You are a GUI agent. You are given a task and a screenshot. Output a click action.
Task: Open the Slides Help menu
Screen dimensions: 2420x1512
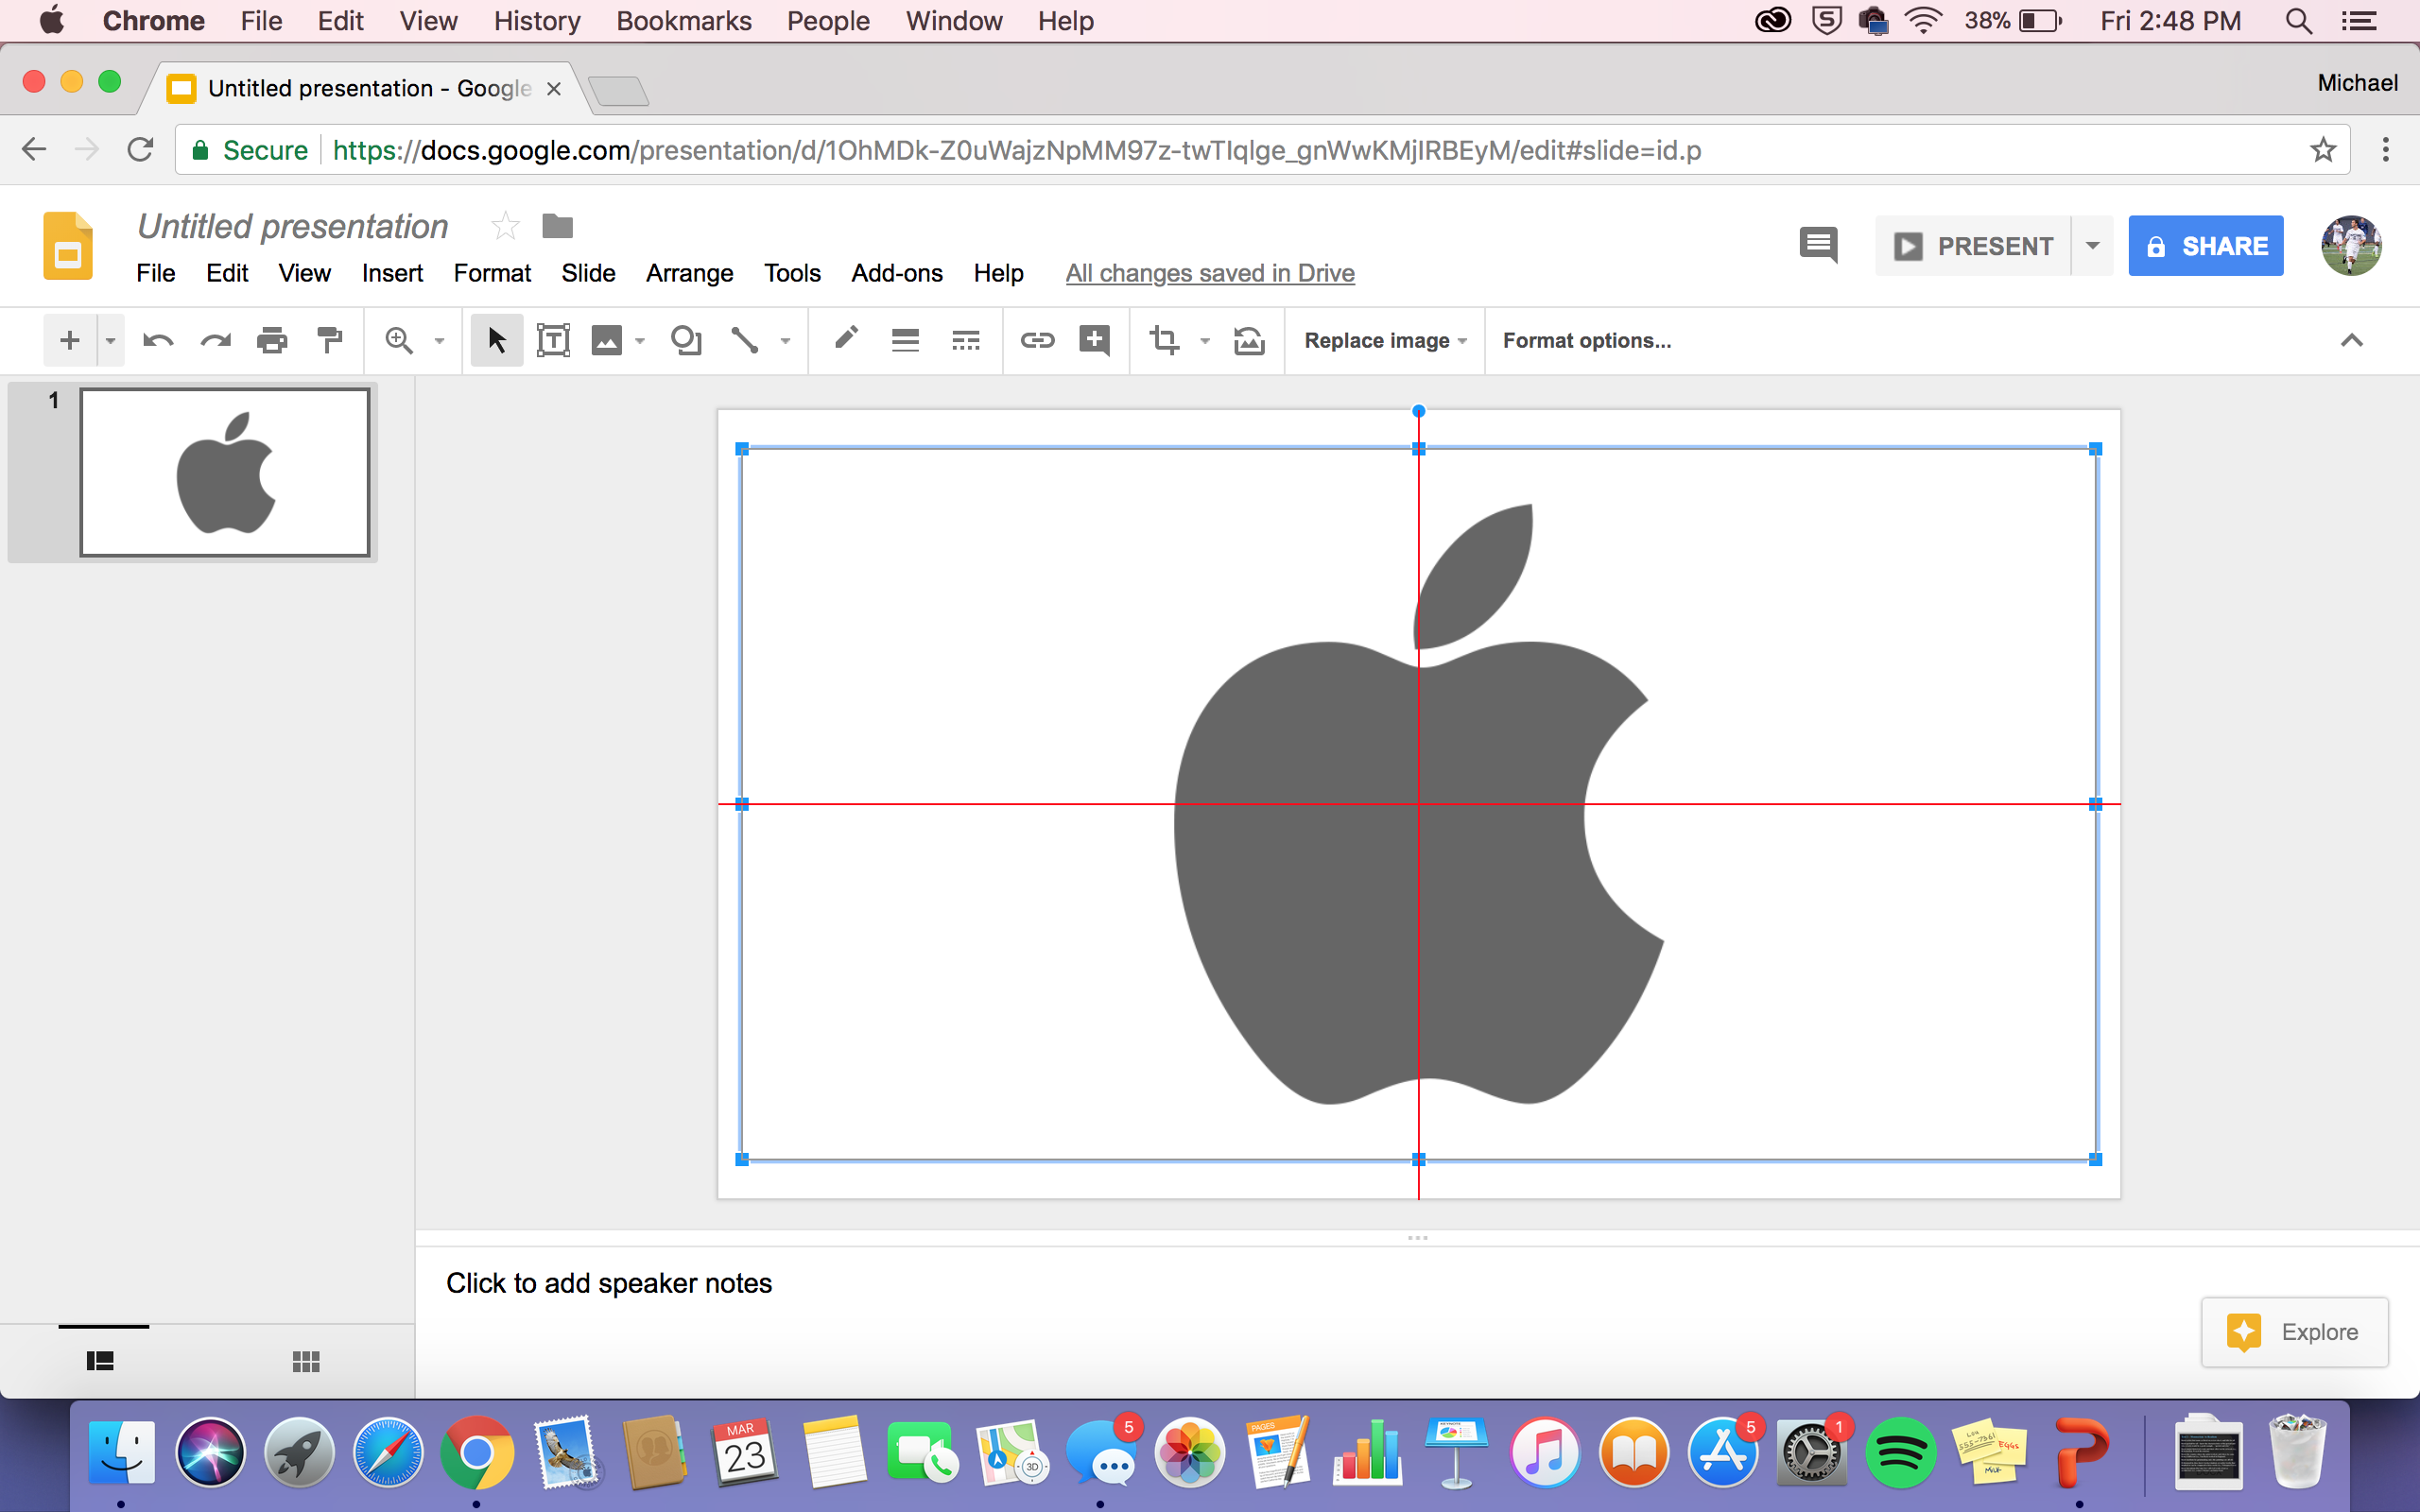998,273
